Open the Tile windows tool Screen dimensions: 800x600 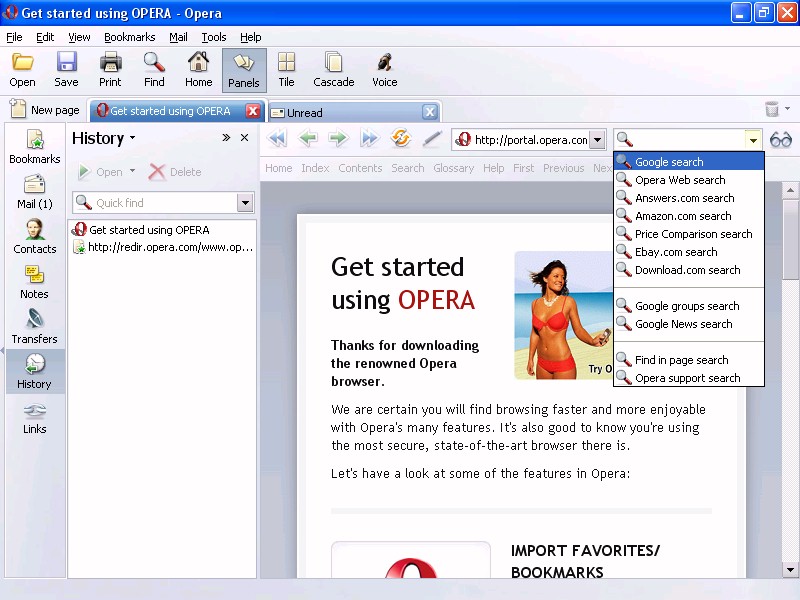click(286, 70)
